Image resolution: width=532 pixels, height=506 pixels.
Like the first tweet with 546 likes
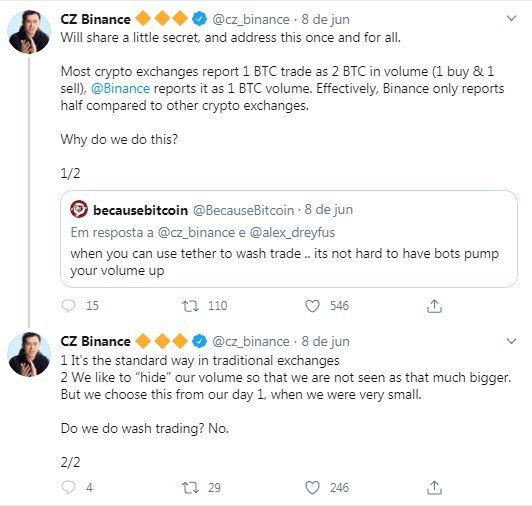pyautogui.click(x=312, y=306)
